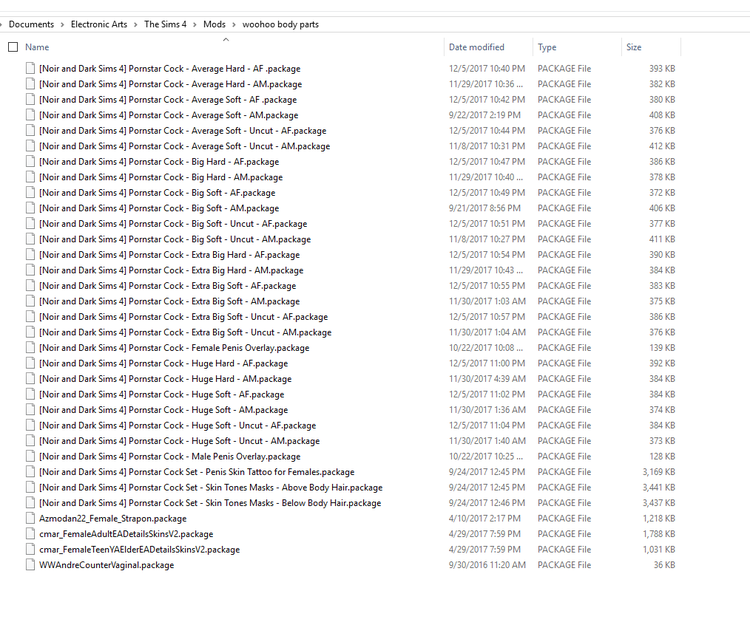Expand chevron after The Sims 4 breadcrumb

click(195, 24)
